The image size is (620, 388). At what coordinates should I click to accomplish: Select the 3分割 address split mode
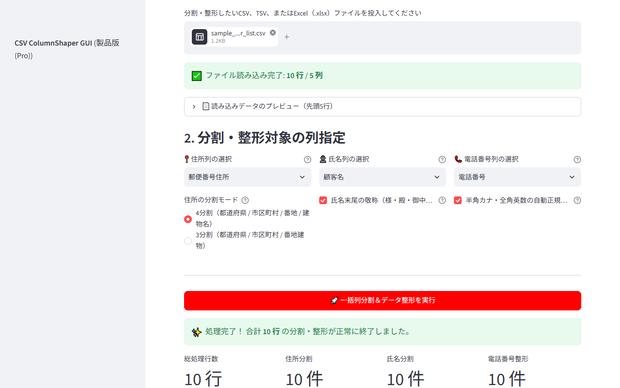[x=188, y=241]
